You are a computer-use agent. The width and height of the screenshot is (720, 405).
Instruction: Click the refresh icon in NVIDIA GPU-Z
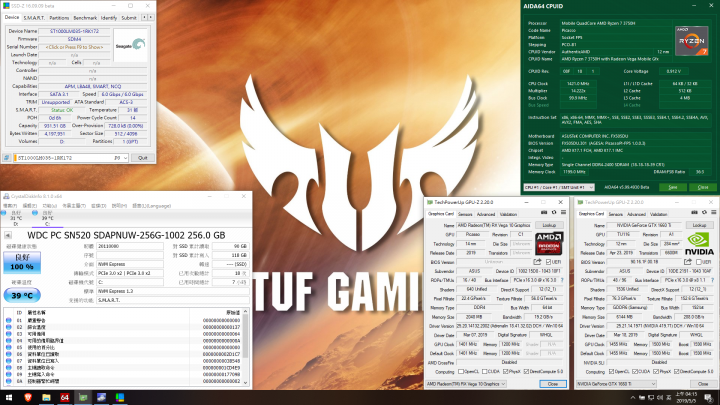pyautogui.click(x=704, y=213)
